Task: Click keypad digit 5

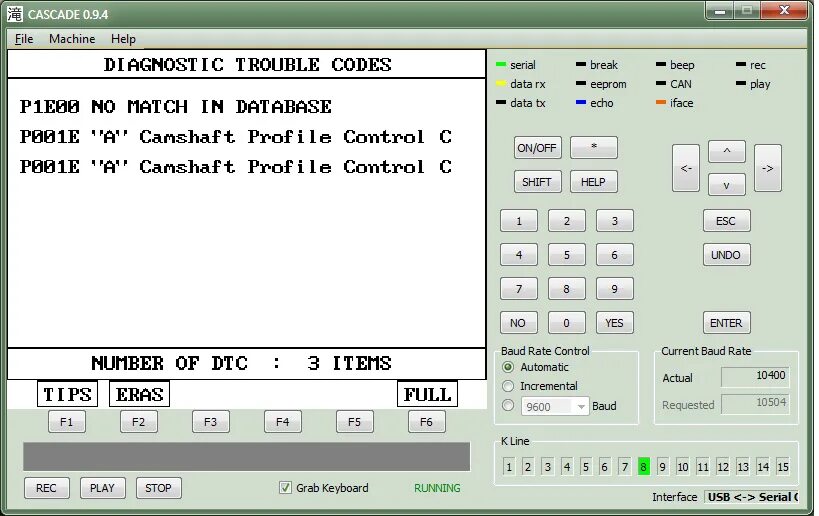Action: (x=567, y=255)
